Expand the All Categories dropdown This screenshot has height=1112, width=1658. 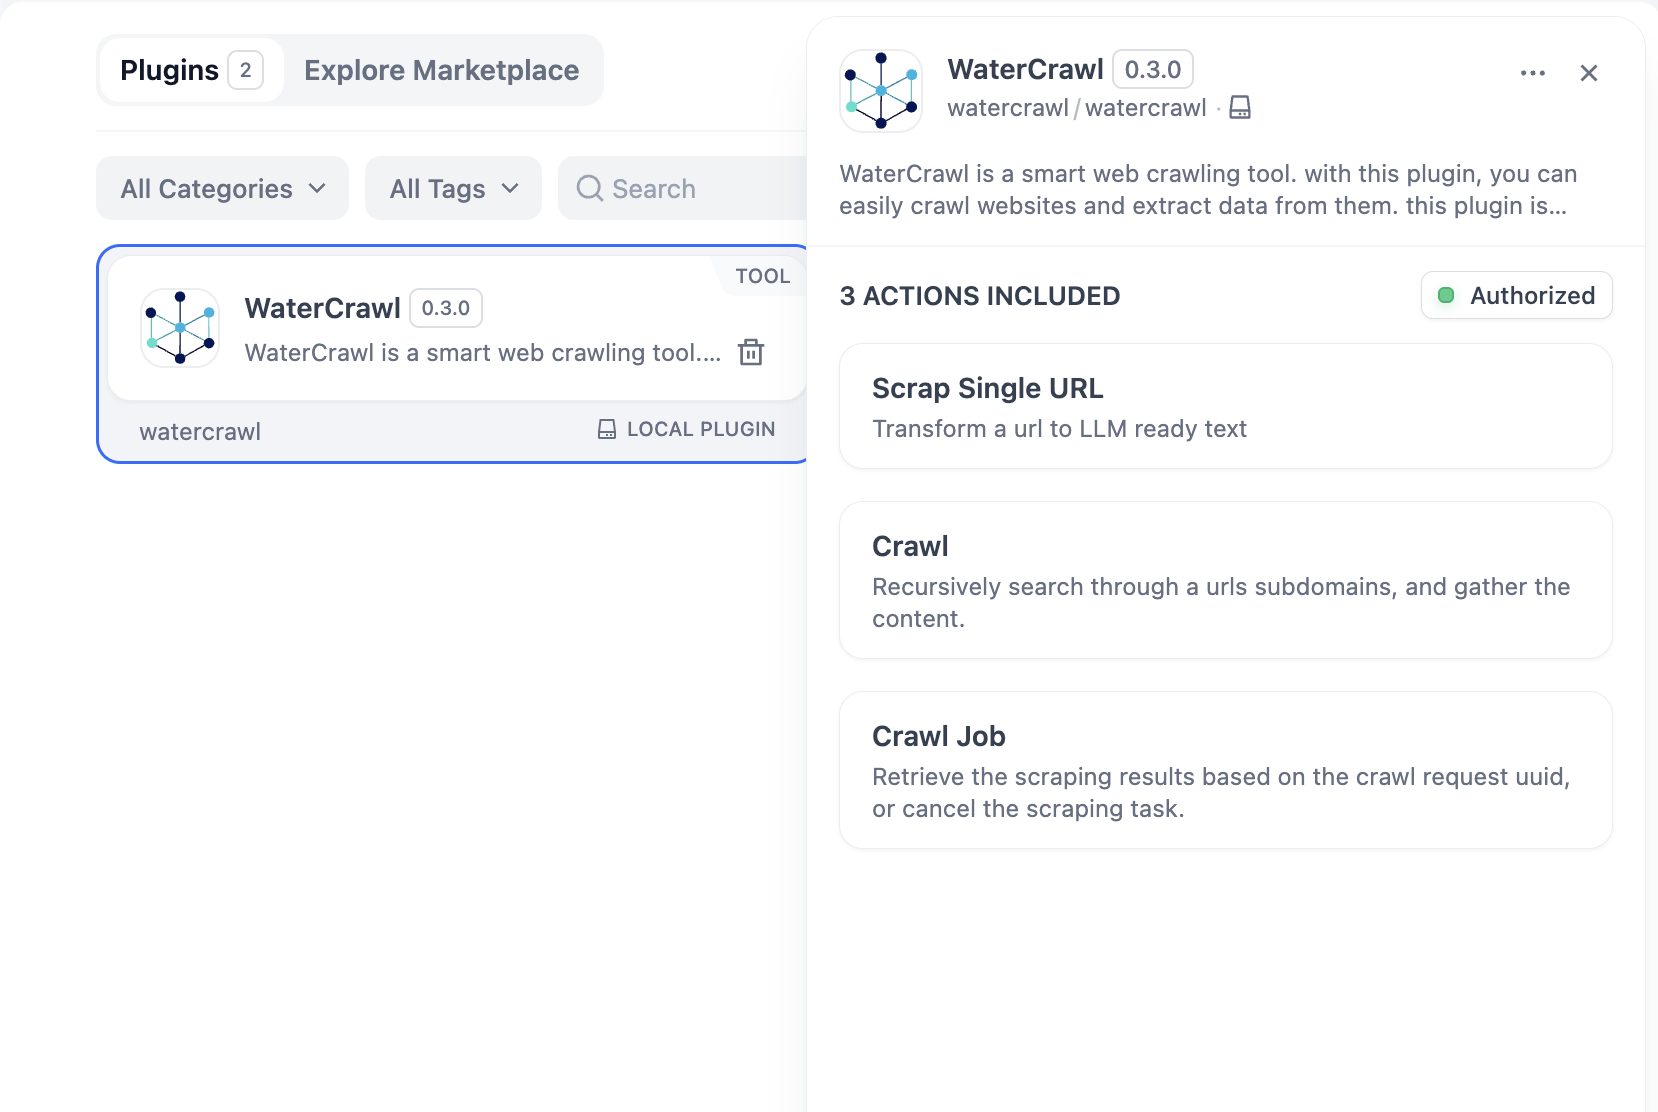pyautogui.click(x=222, y=188)
